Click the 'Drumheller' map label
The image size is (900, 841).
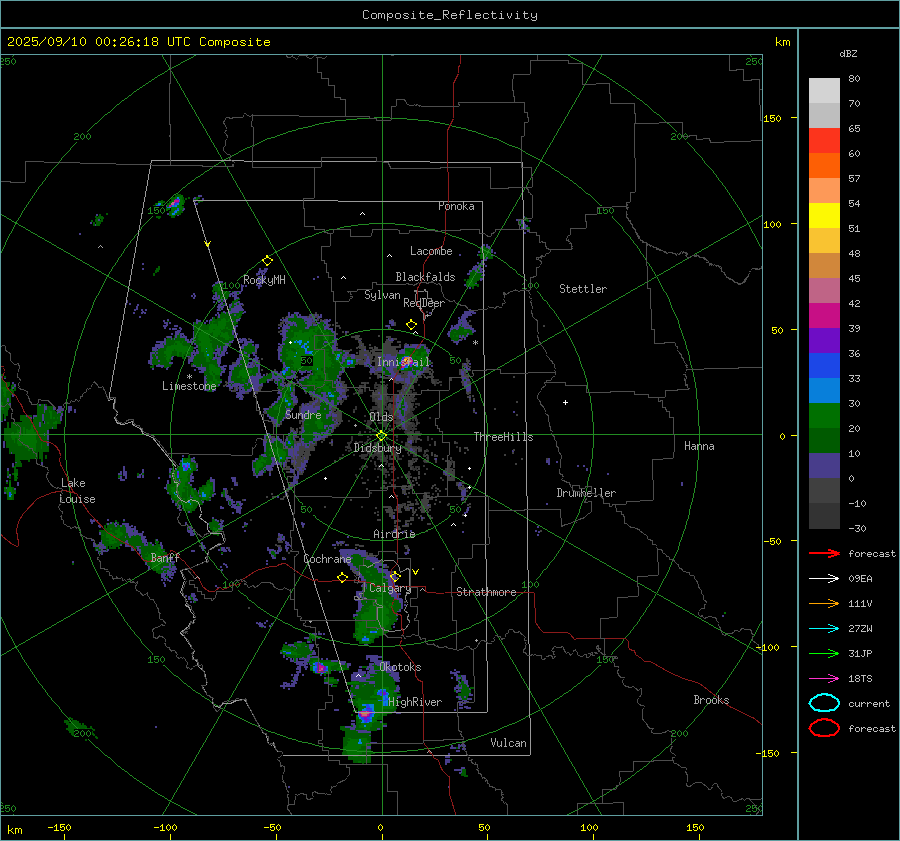(x=586, y=493)
